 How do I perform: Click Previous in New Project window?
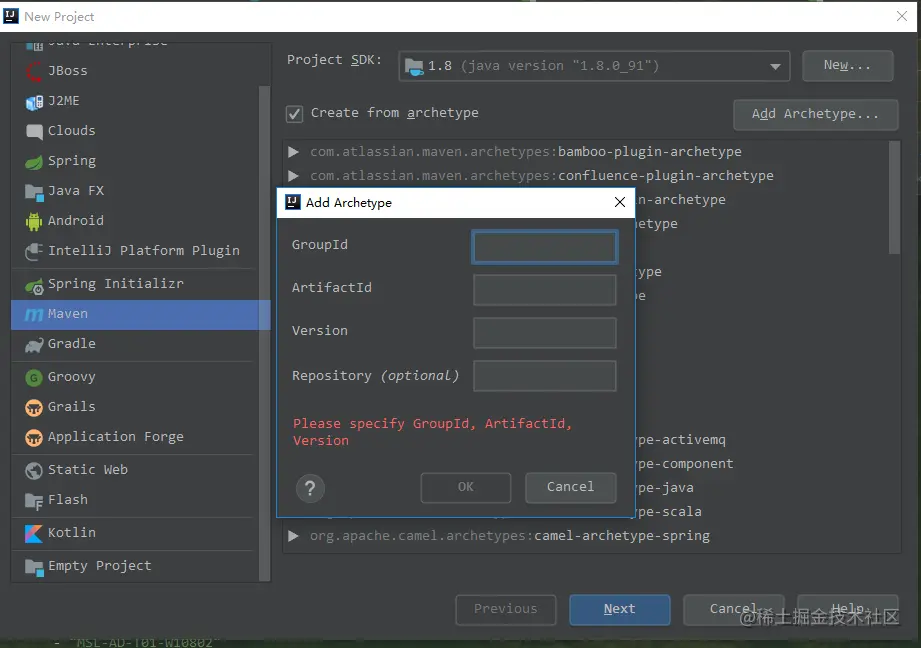click(506, 609)
